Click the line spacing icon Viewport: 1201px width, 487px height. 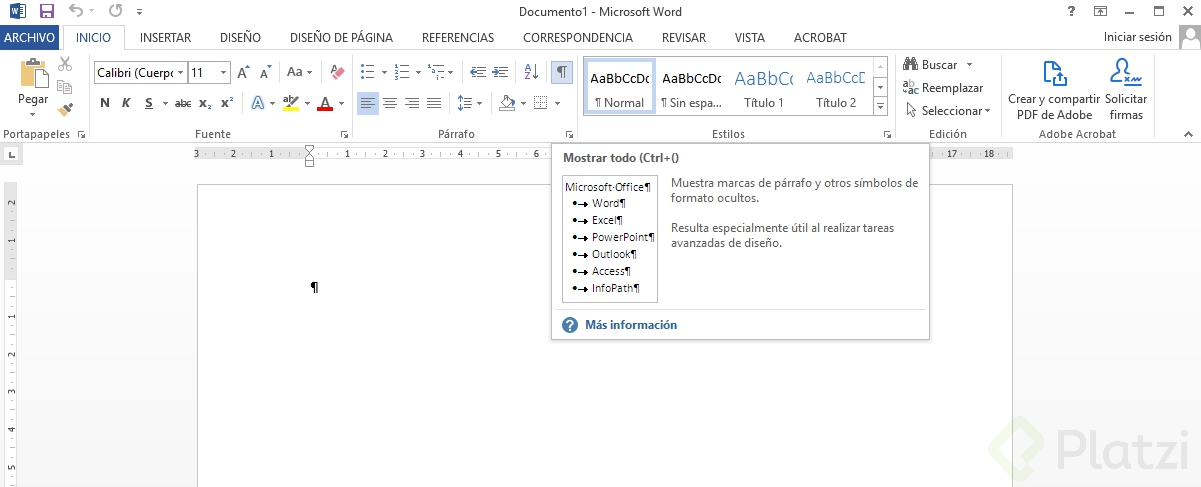(x=465, y=103)
